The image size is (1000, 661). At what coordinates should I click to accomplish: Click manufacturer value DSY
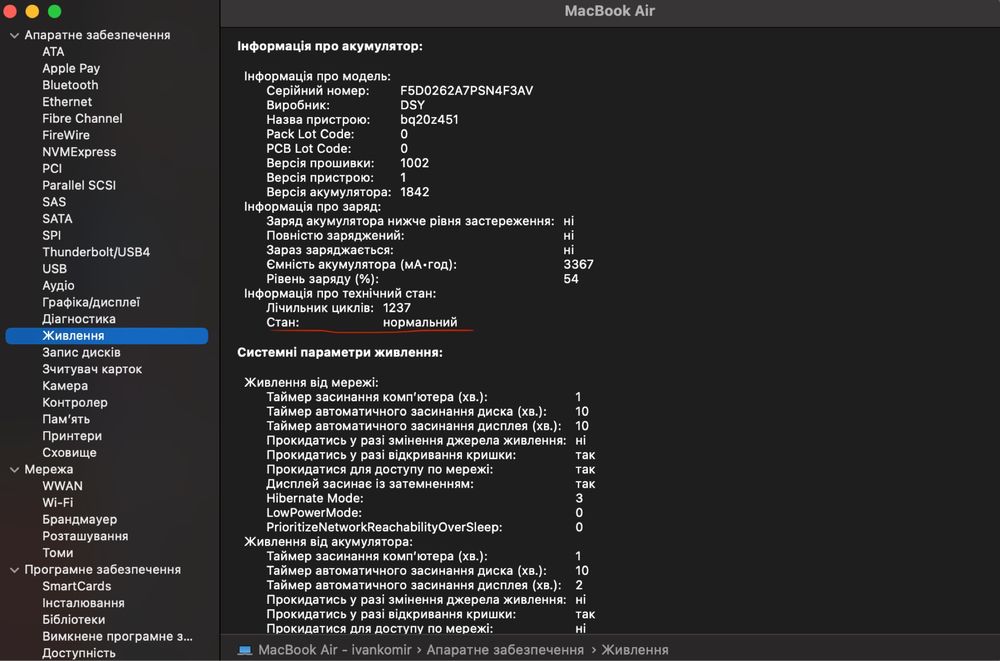click(412, 105)
